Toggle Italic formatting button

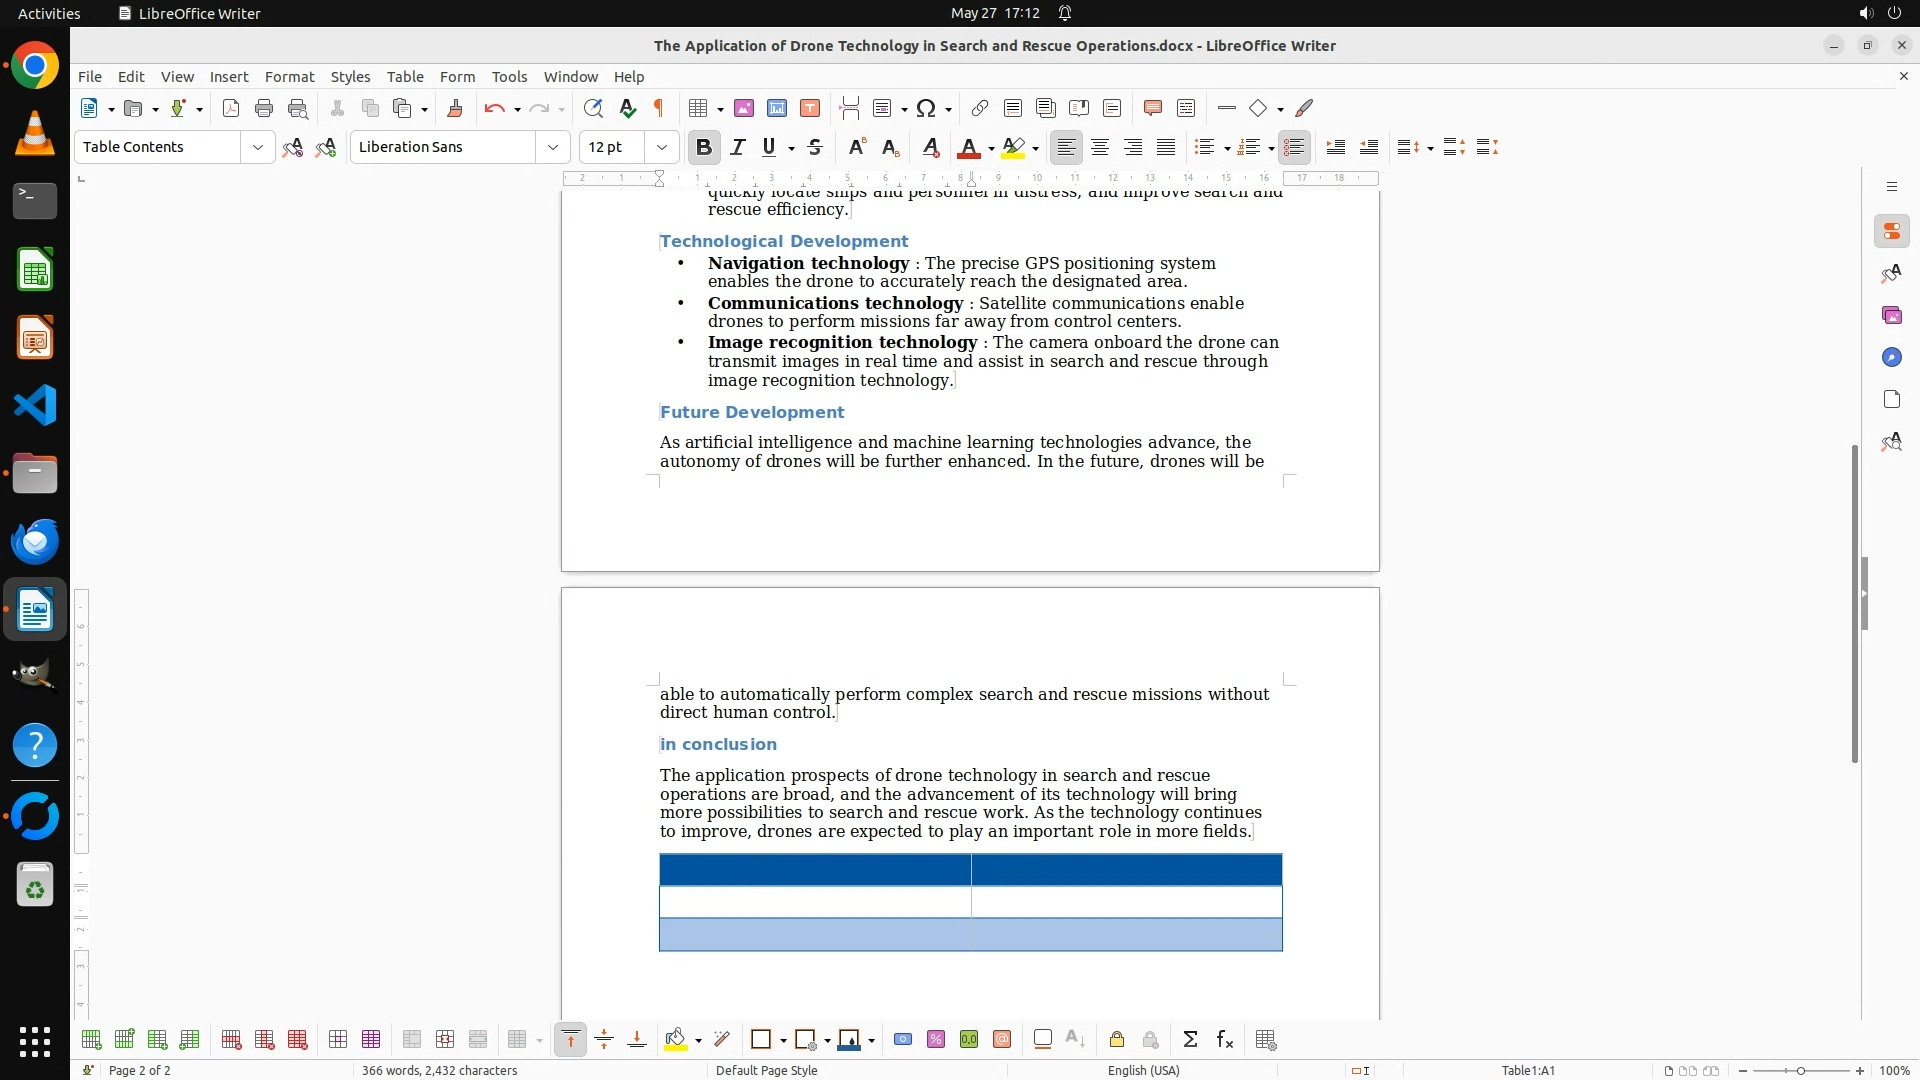(x=738, y=147)
